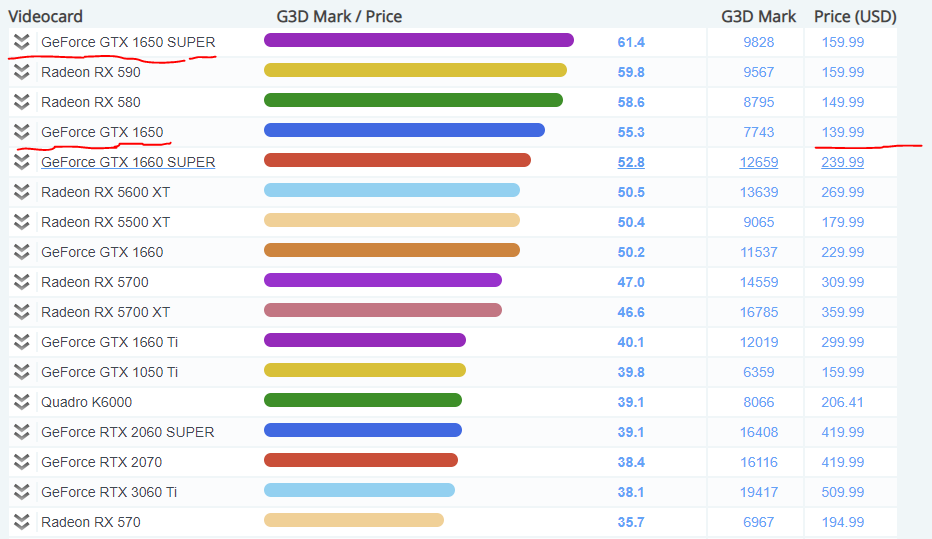Open the GeForce RTX 2060 SUPER link
The image size is (932, 539).
pyautogui.click(x=127, y=432)
